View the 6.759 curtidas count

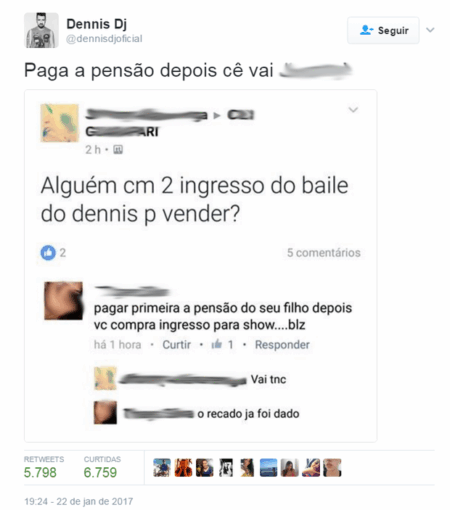(100, 472)
